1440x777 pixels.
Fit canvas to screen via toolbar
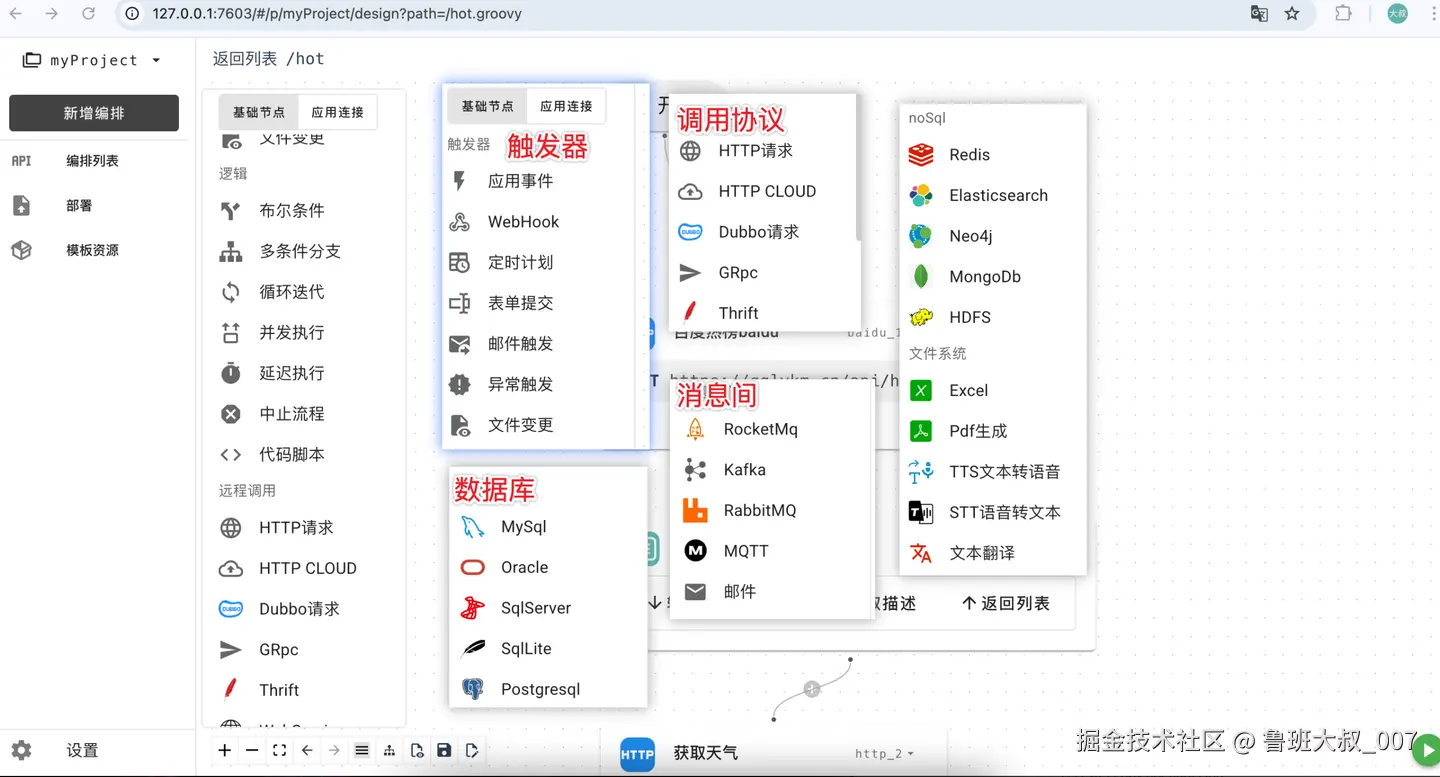pyautogui.click(x=280, y=751)
